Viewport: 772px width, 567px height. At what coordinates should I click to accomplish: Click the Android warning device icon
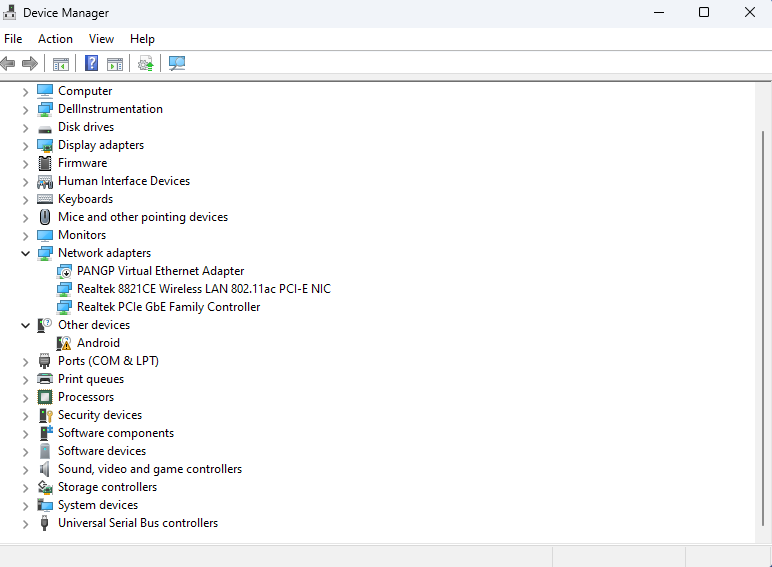(x=64, y=343)
